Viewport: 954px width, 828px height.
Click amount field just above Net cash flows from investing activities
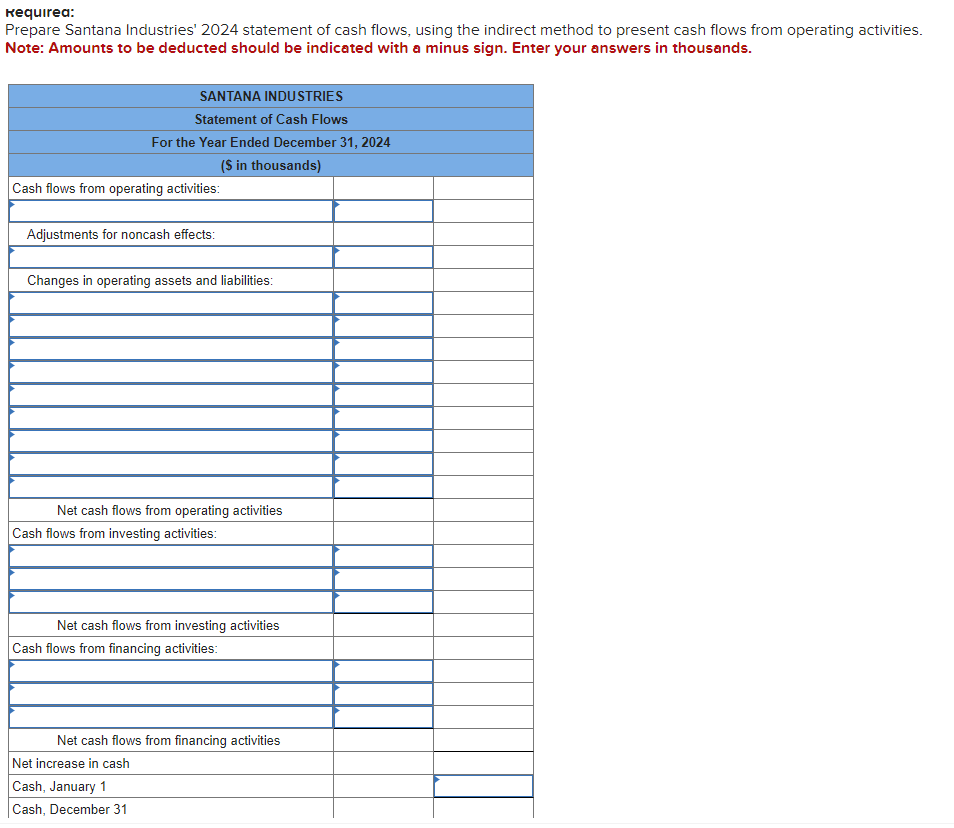pyautogui.click(x=383, y=602)
